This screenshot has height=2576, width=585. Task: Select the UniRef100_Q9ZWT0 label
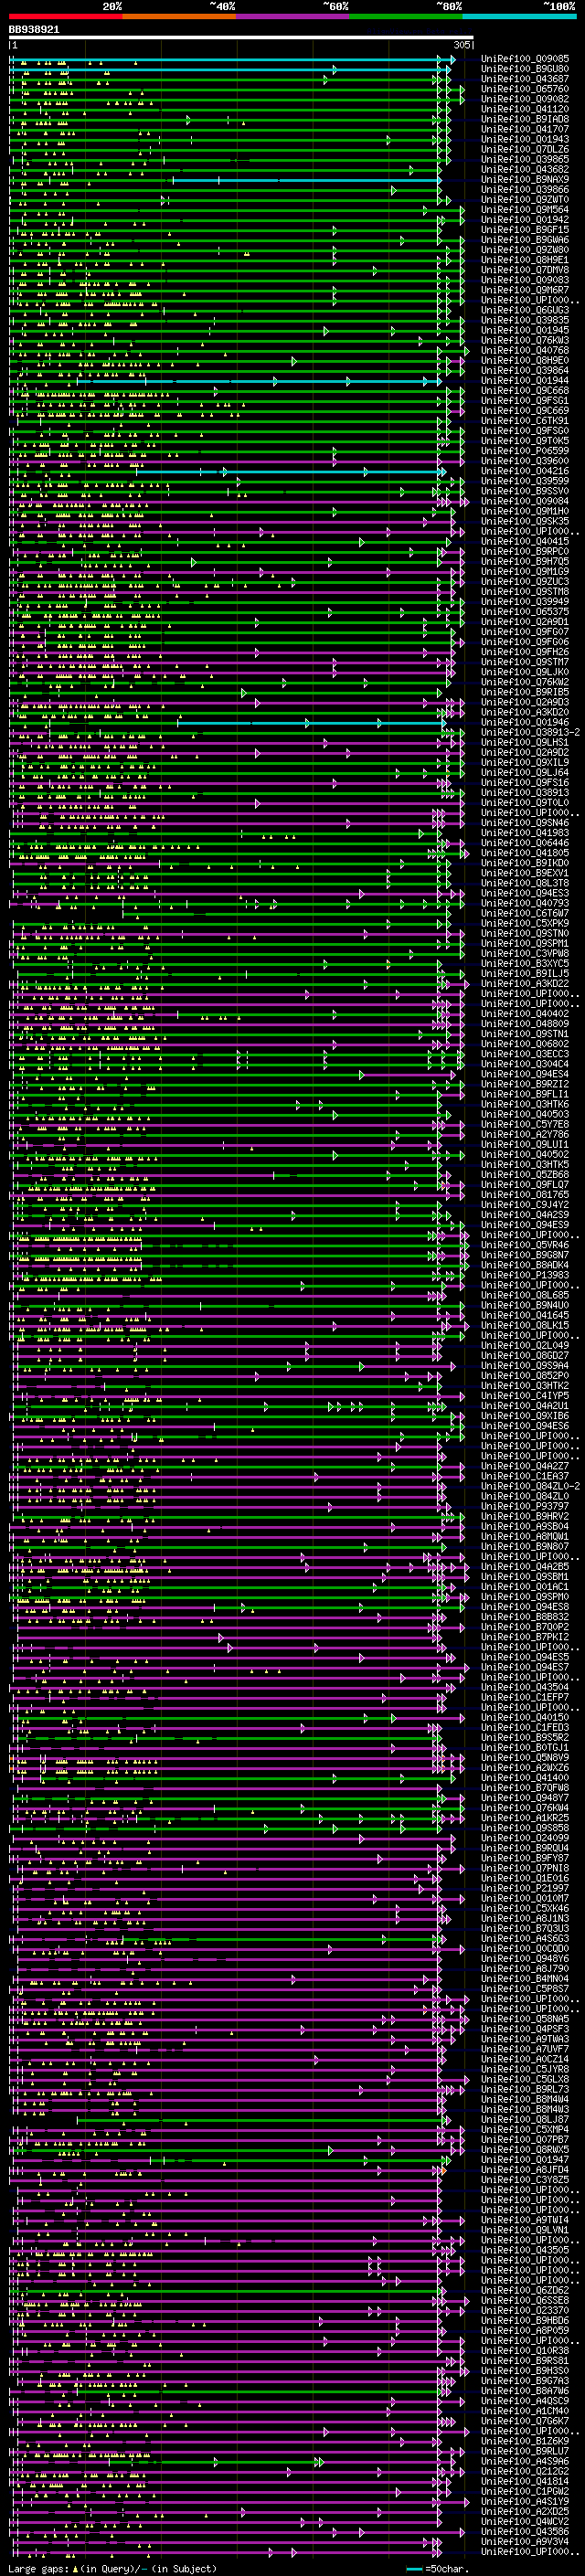pyautogui.click(x=525, y=199)
